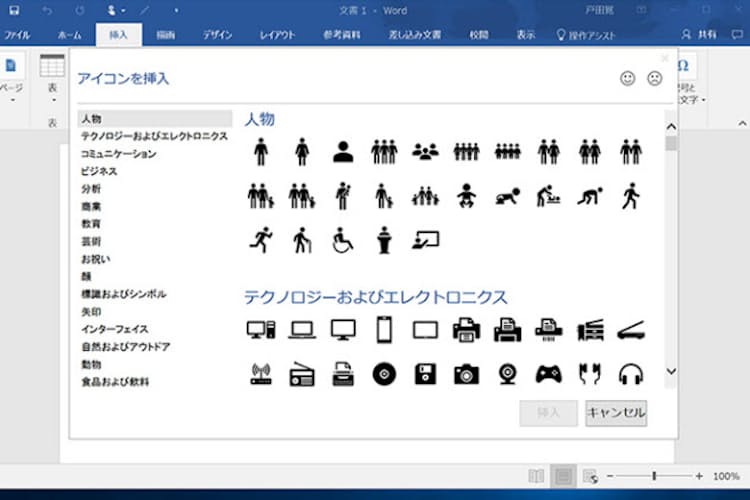Click the smiley face feedback icon
This screenshot has height=500, width=750.
coord(628,78)
